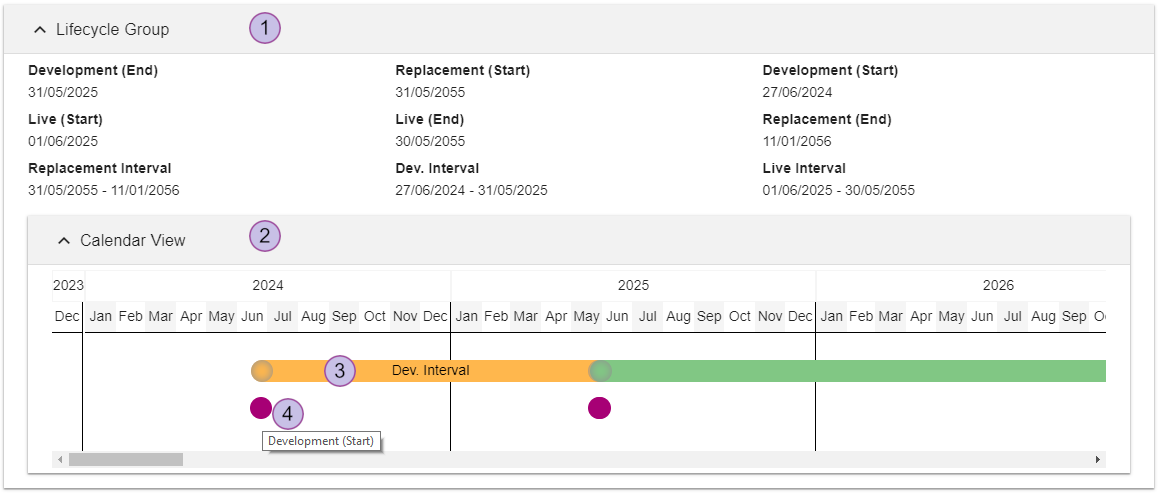Click the 2025 year header in the calendar

pyautogui.click(x=633, y=285)
